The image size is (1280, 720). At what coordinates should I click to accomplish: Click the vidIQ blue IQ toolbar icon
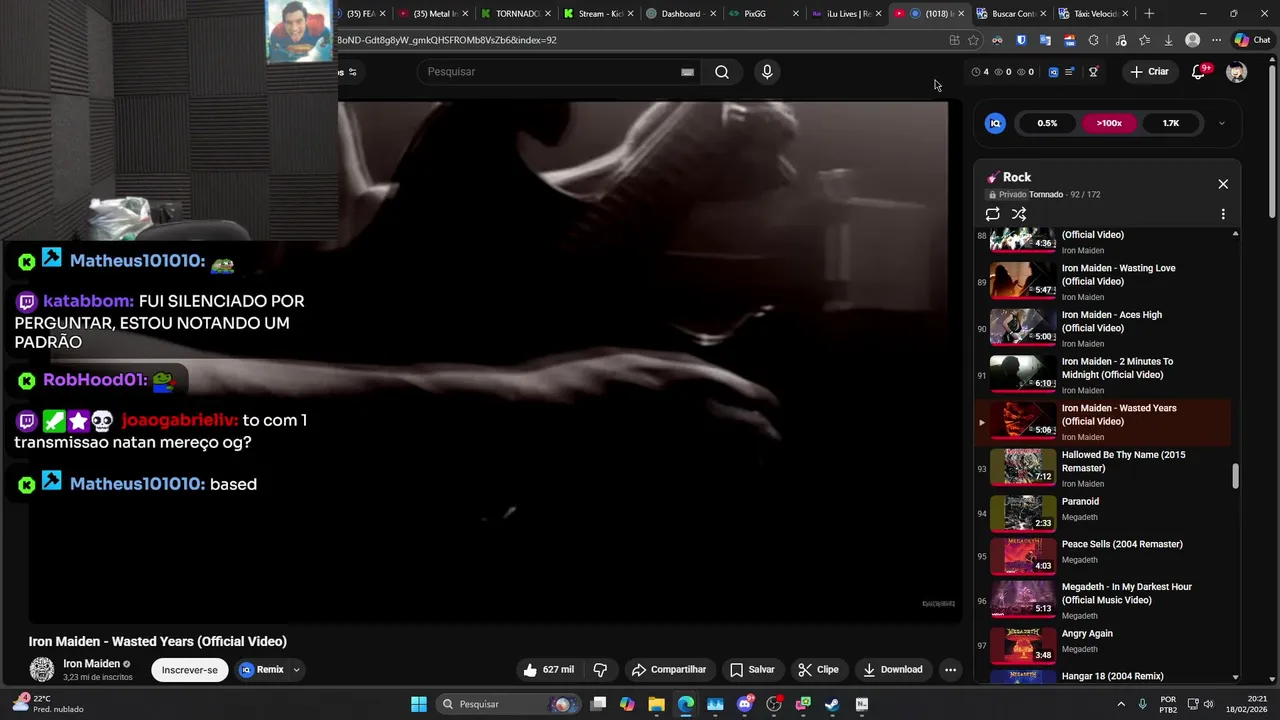[x=1053, y=72]
